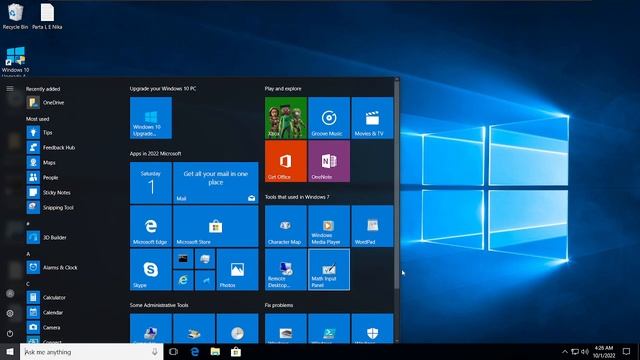Screen dimensions: 640x360
Task: Click the Cortana microphone icon
Action: 155,352
